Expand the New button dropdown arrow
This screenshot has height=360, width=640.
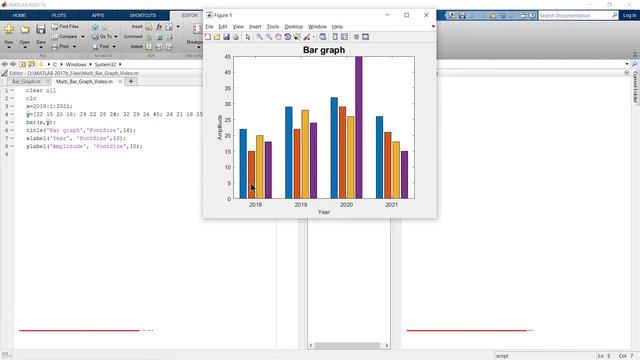pos(9,47)
